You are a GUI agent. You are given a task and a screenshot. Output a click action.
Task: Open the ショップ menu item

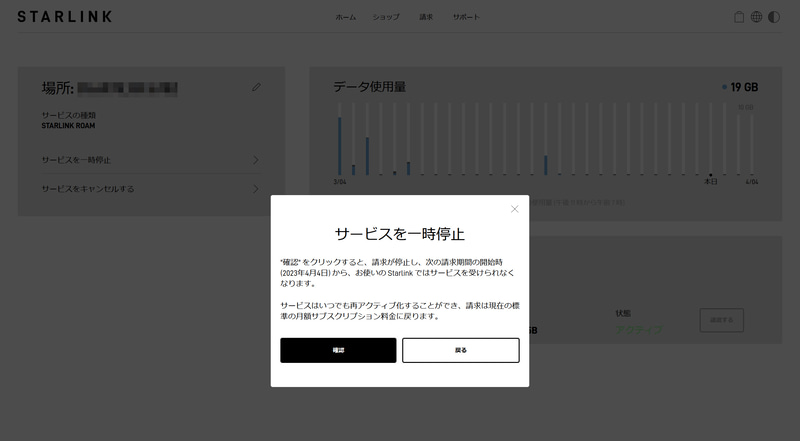386,17
